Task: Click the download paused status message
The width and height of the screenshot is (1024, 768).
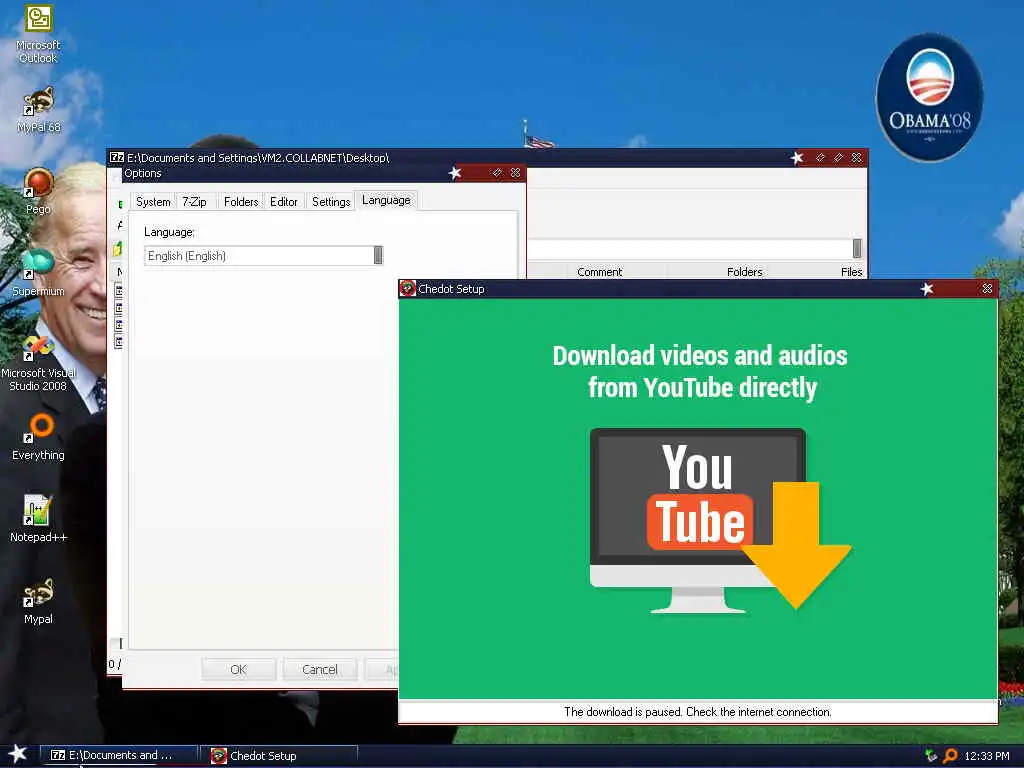Action: pyautogui.click(x=697, y=712)
